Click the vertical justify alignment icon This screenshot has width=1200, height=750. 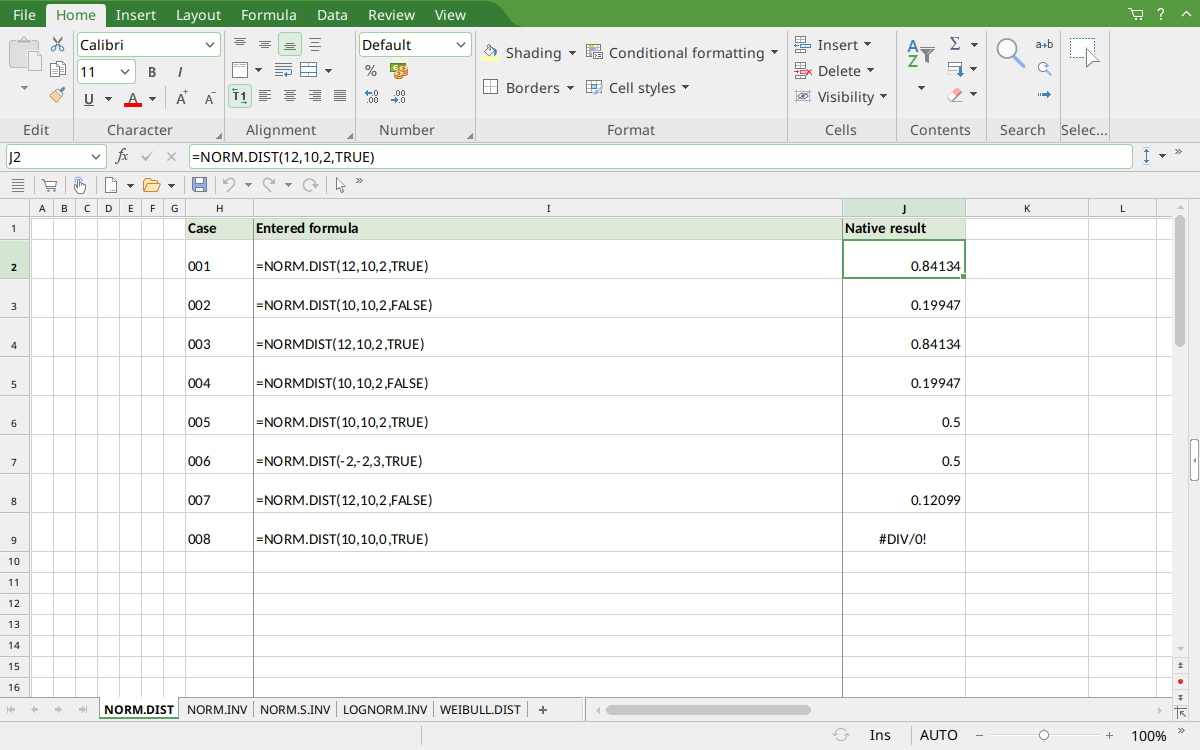(316, 44)
